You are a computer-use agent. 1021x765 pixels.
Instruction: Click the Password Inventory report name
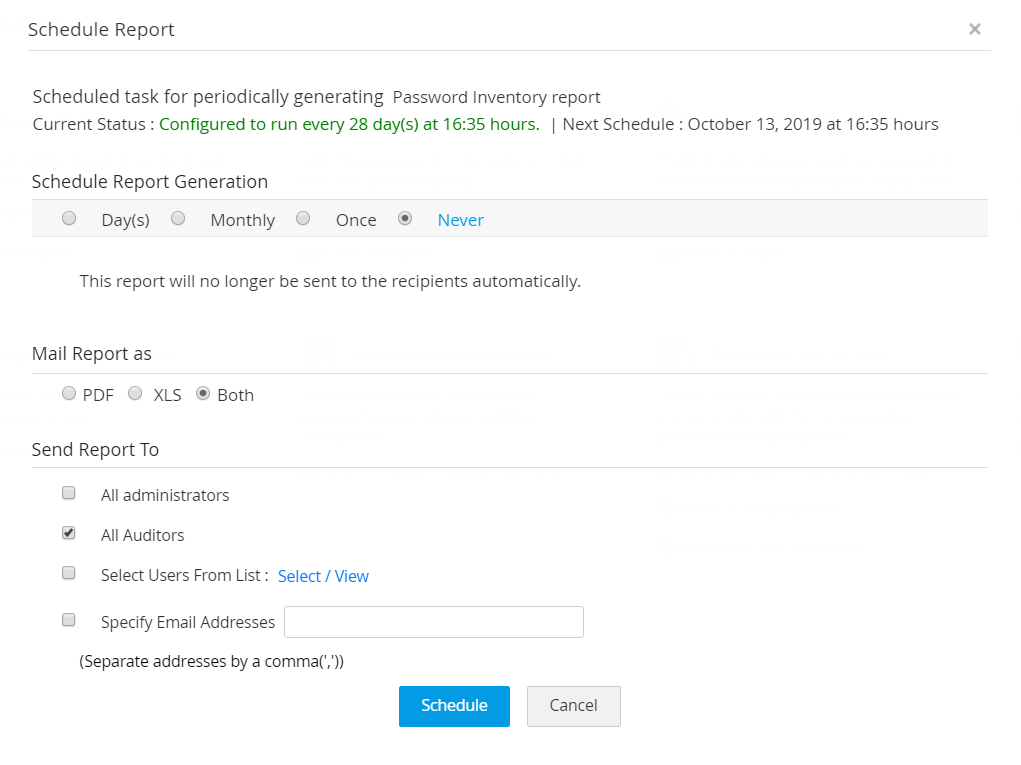[x=496, y=98]
